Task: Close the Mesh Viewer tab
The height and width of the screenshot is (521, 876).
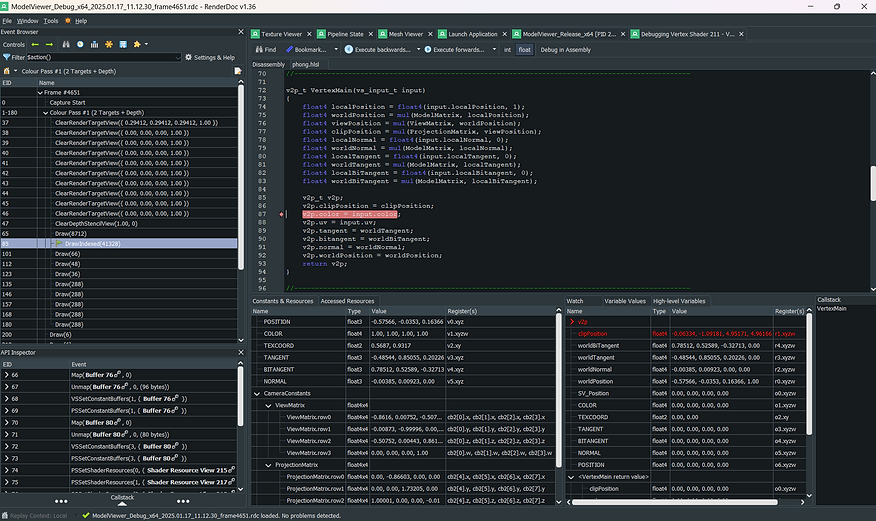Action: click(x=430, y=34)
